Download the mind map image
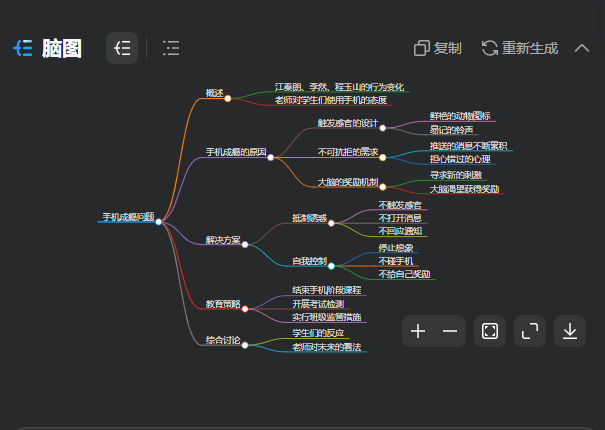This screenshot has height=430, width=605. [570, 331]
